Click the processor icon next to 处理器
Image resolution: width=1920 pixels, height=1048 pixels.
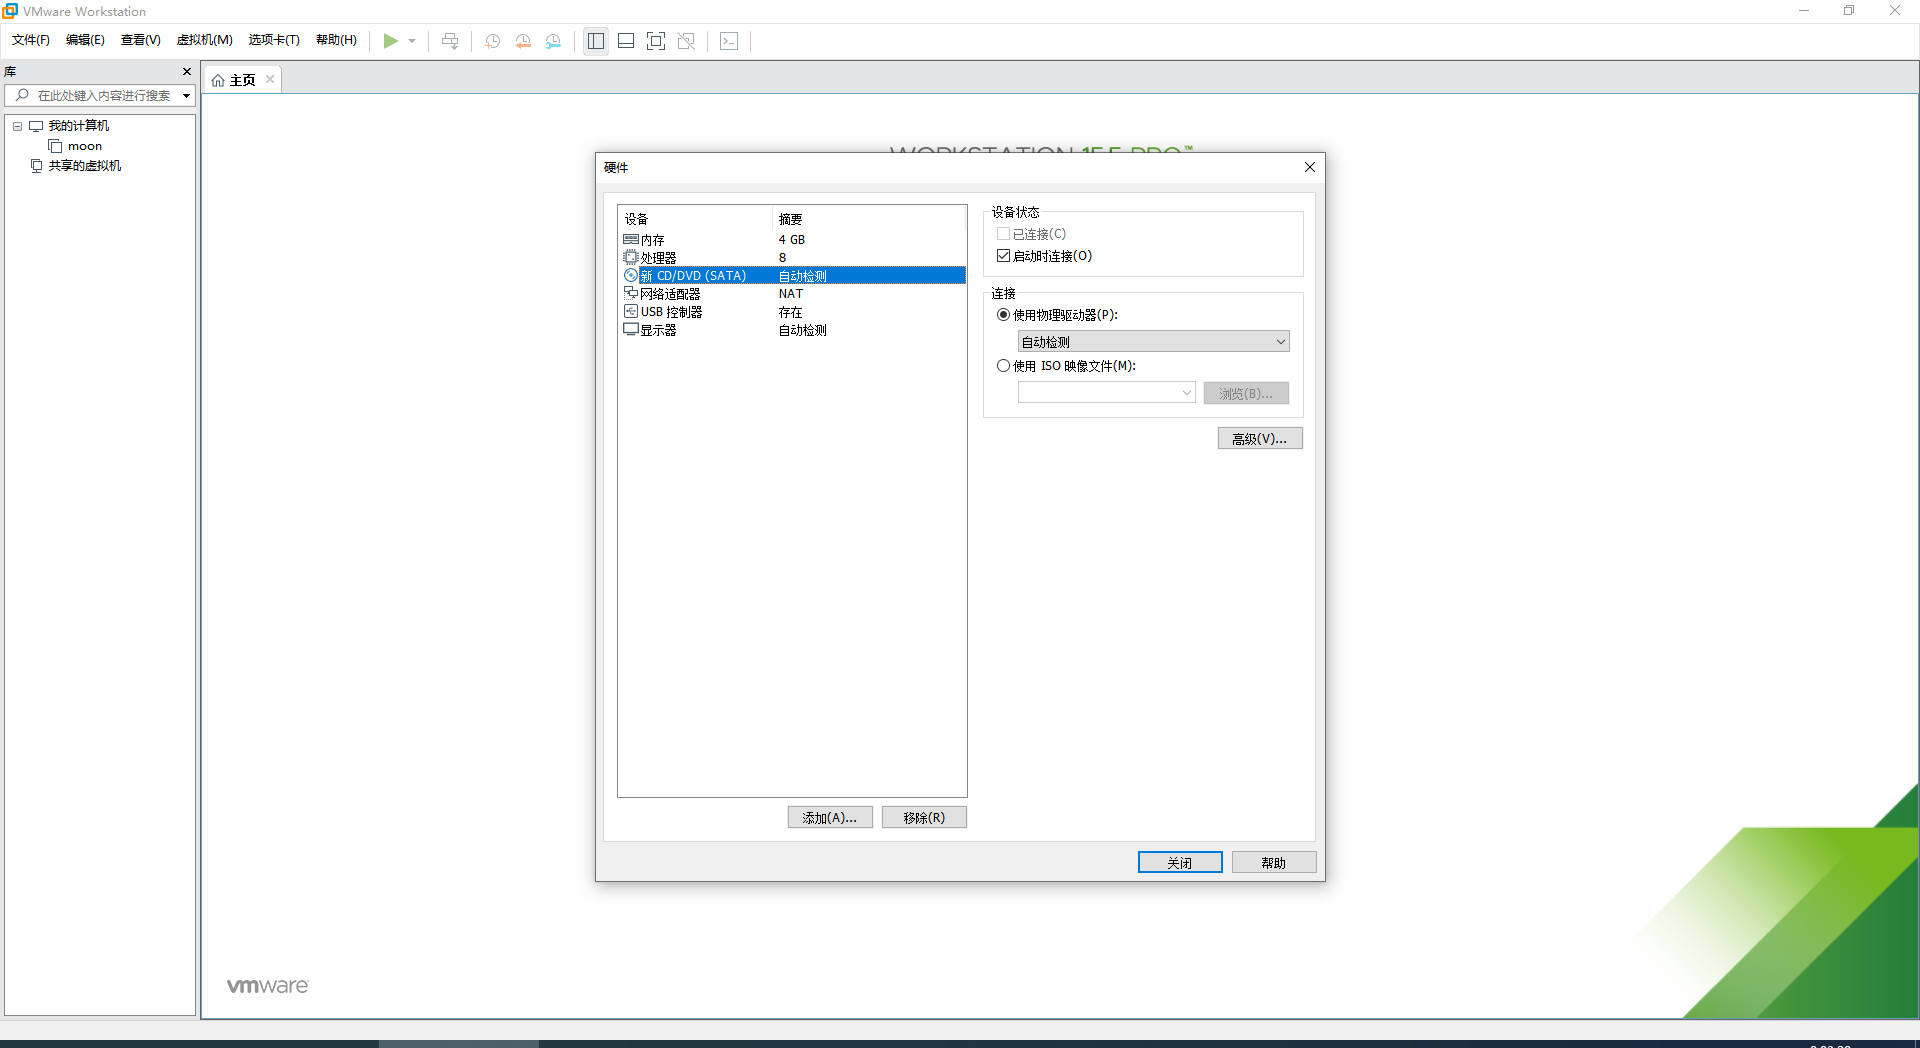click(x=631, y=258)
